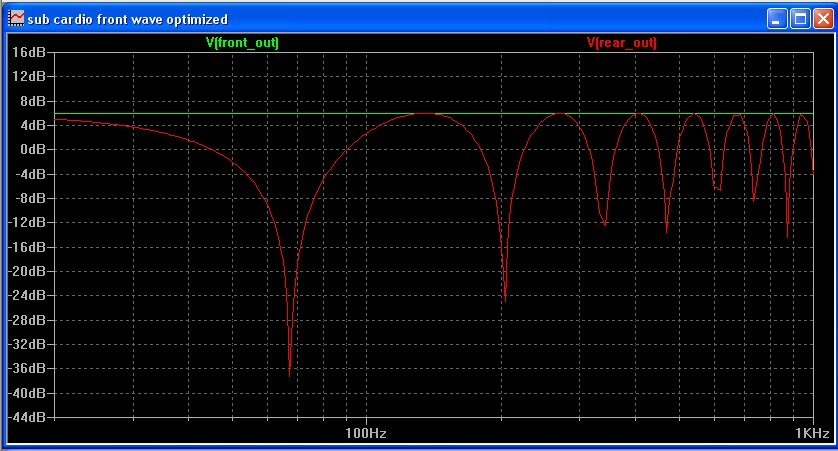Click the -16dB vertical axis label
Viewport: 838px width, 451px height.
[27, 247]
